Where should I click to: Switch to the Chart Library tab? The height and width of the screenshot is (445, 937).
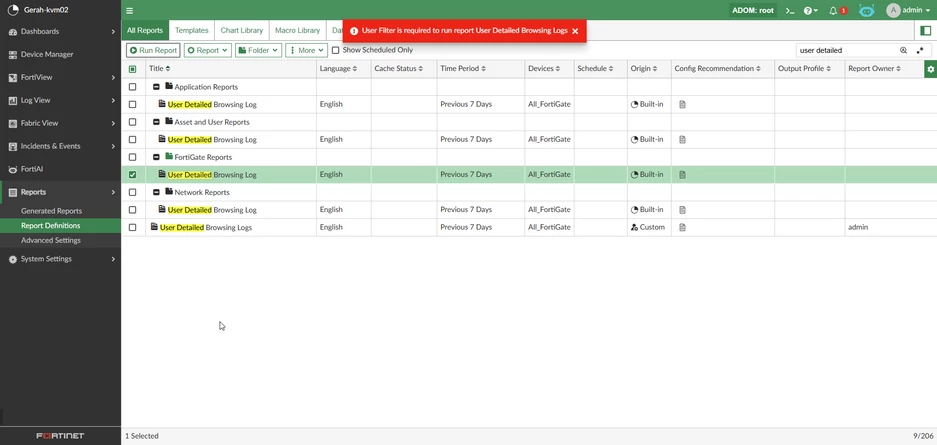242,30
